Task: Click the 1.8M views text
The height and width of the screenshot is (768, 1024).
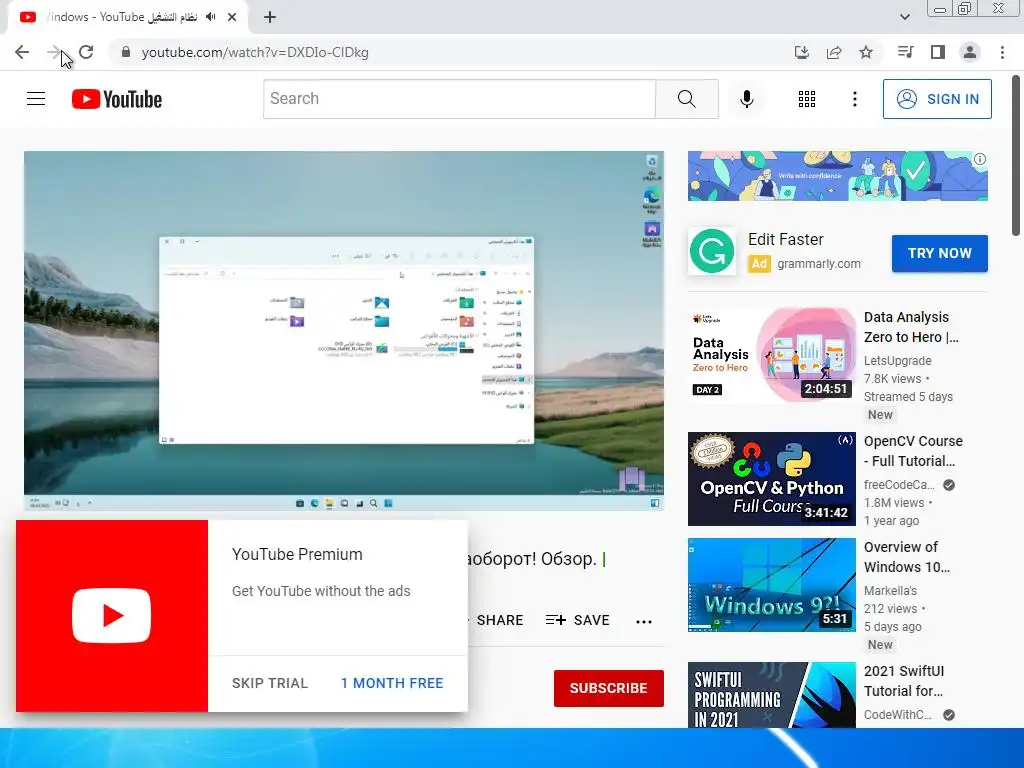Action: point(894,503)
